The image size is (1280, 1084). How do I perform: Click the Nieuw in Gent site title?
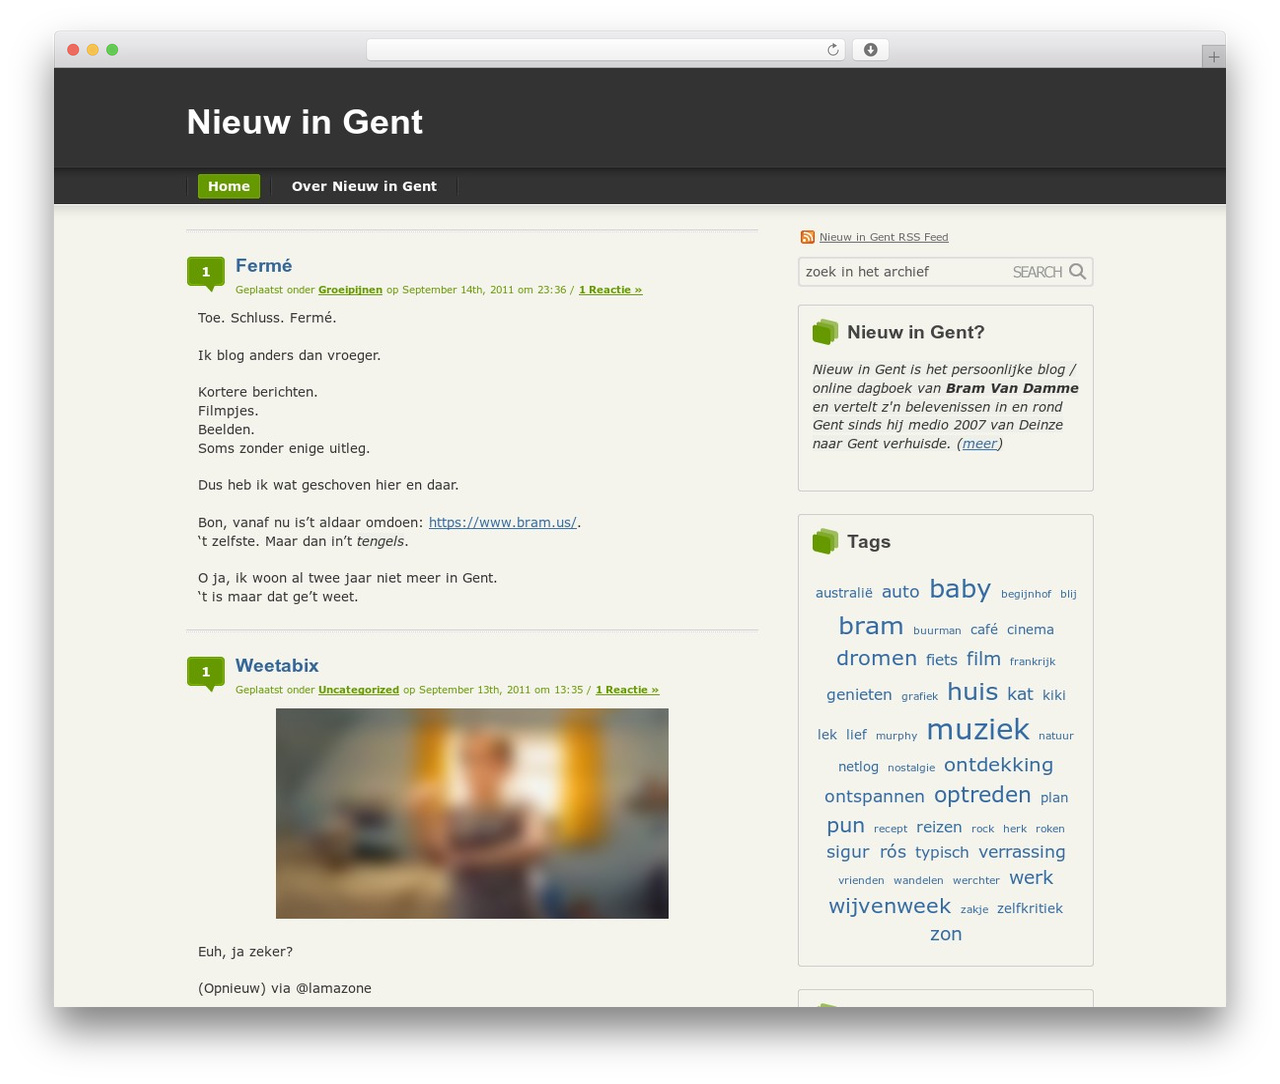305,122
